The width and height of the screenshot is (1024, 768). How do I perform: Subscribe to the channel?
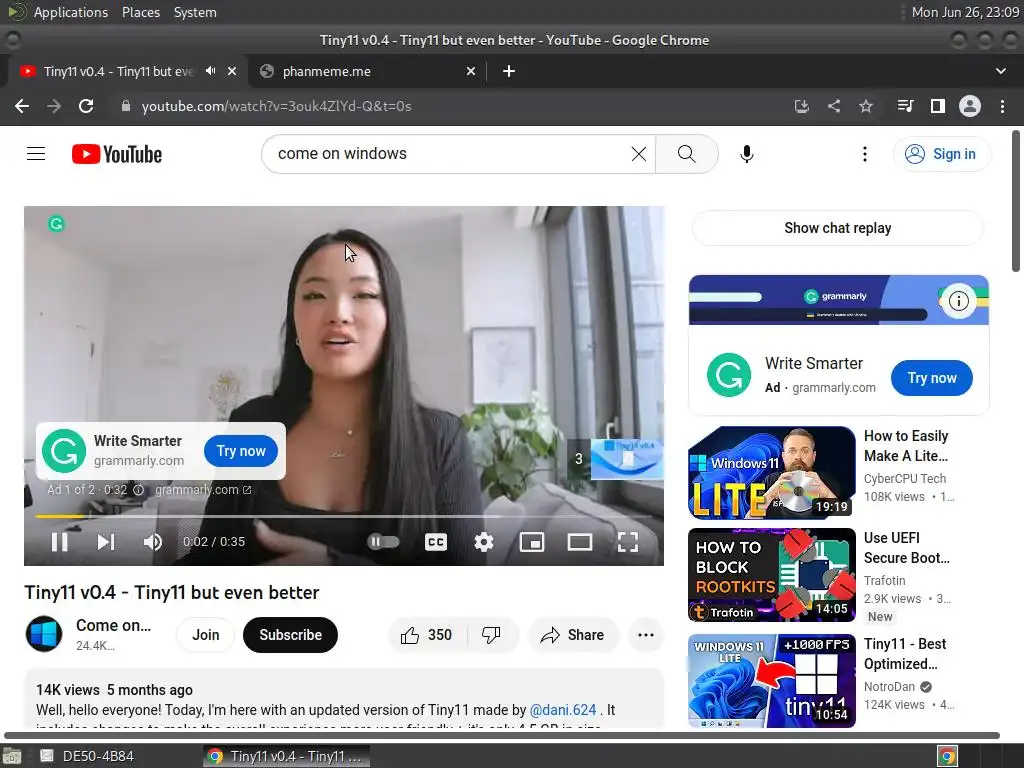290,635
